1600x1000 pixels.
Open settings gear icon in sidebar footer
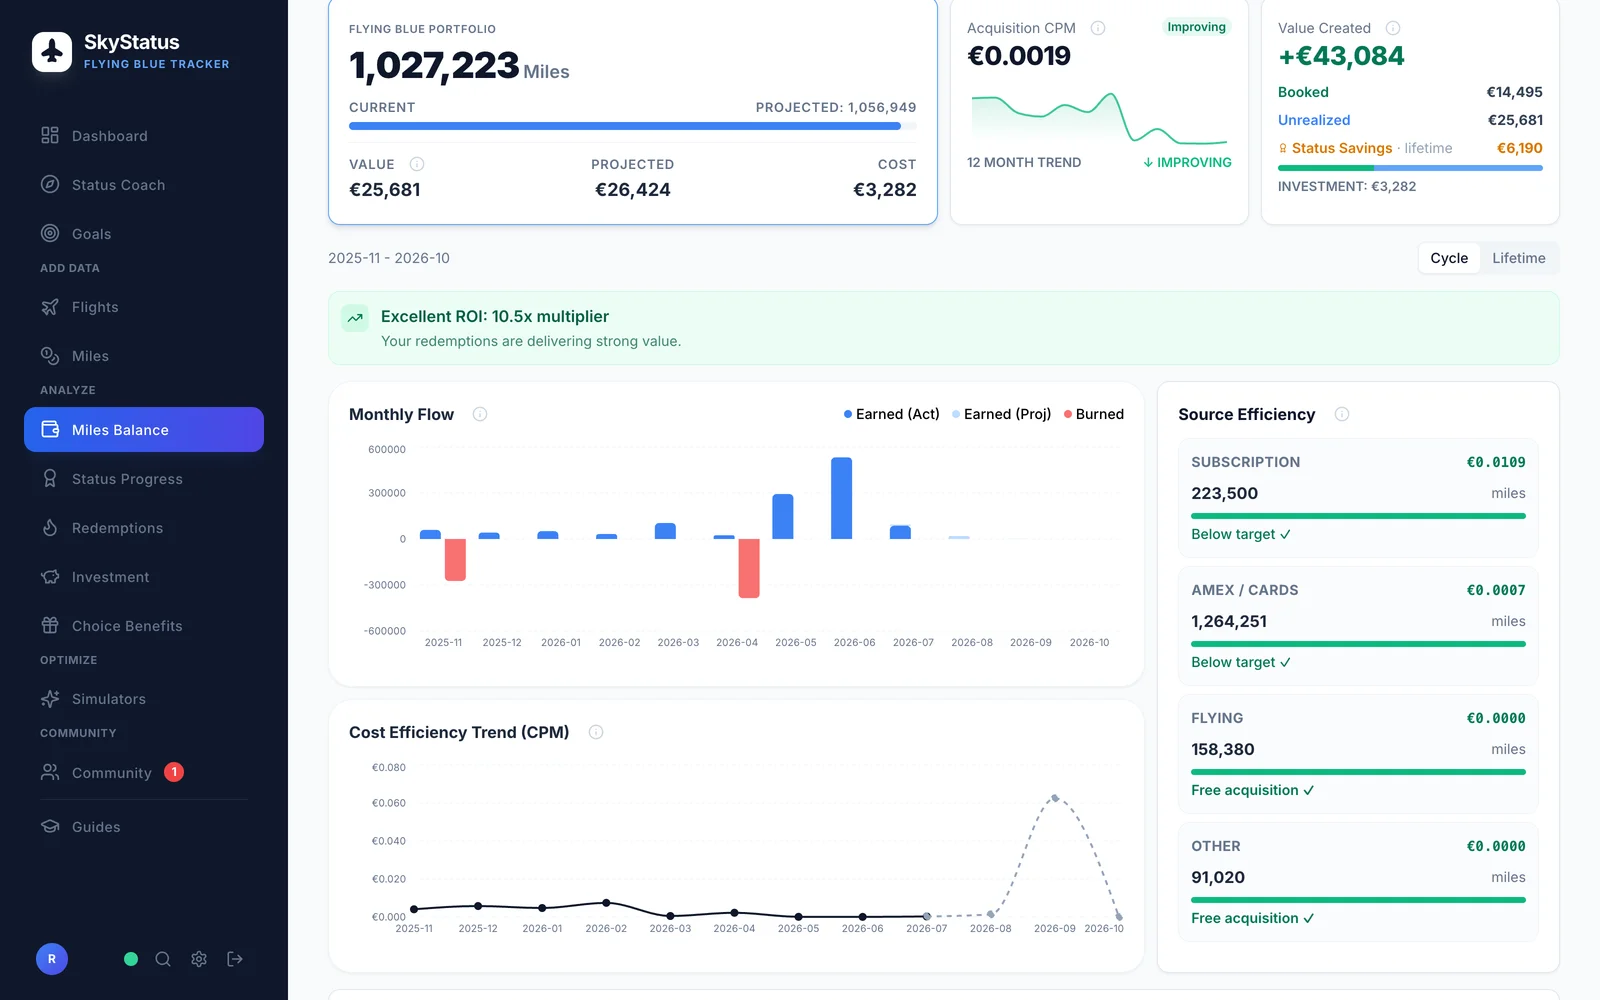[x=199, y=959]
